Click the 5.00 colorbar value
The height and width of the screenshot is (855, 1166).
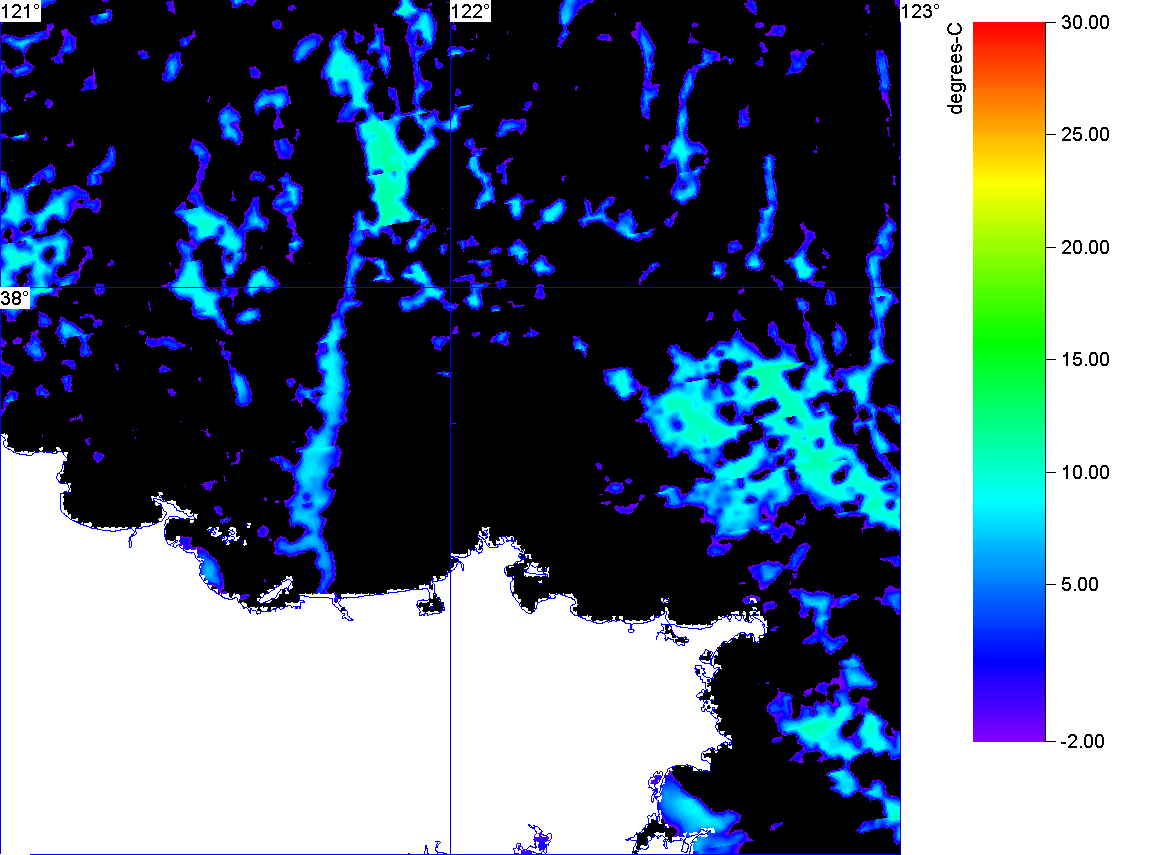click(x=1080, y=584)
